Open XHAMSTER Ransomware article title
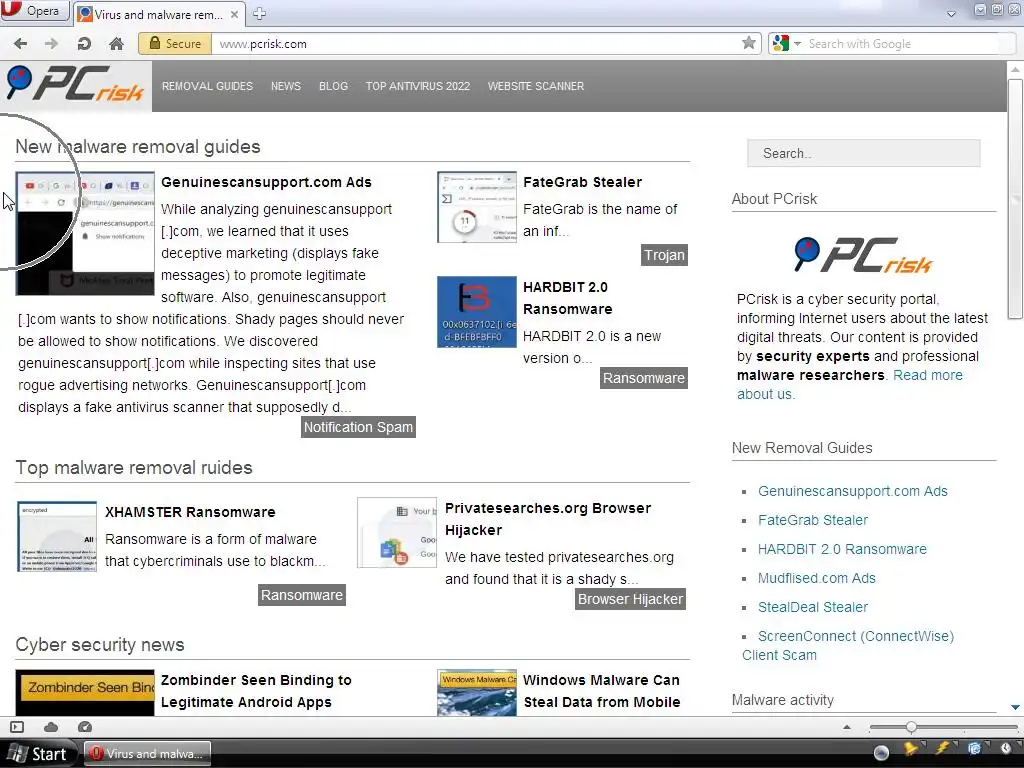The width and height of the screenshot is (1024, 768). (190, 512)
